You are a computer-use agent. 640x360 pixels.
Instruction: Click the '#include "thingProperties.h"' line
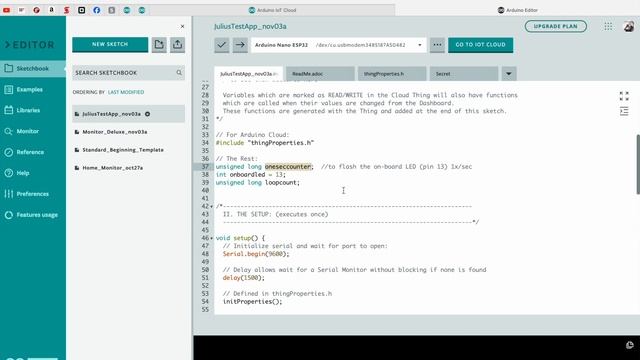tap(265, 143)
